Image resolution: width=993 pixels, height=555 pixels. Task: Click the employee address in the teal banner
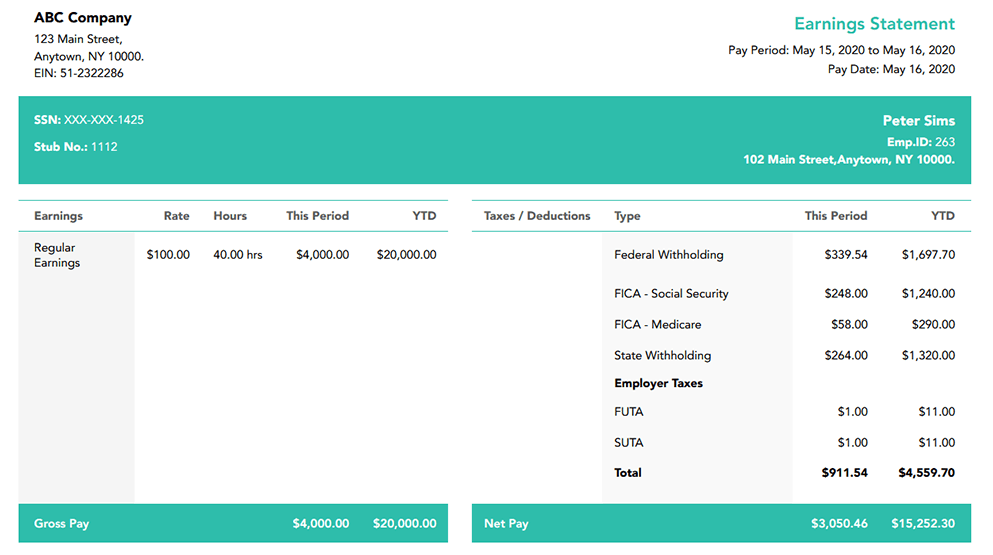[848, 159]
